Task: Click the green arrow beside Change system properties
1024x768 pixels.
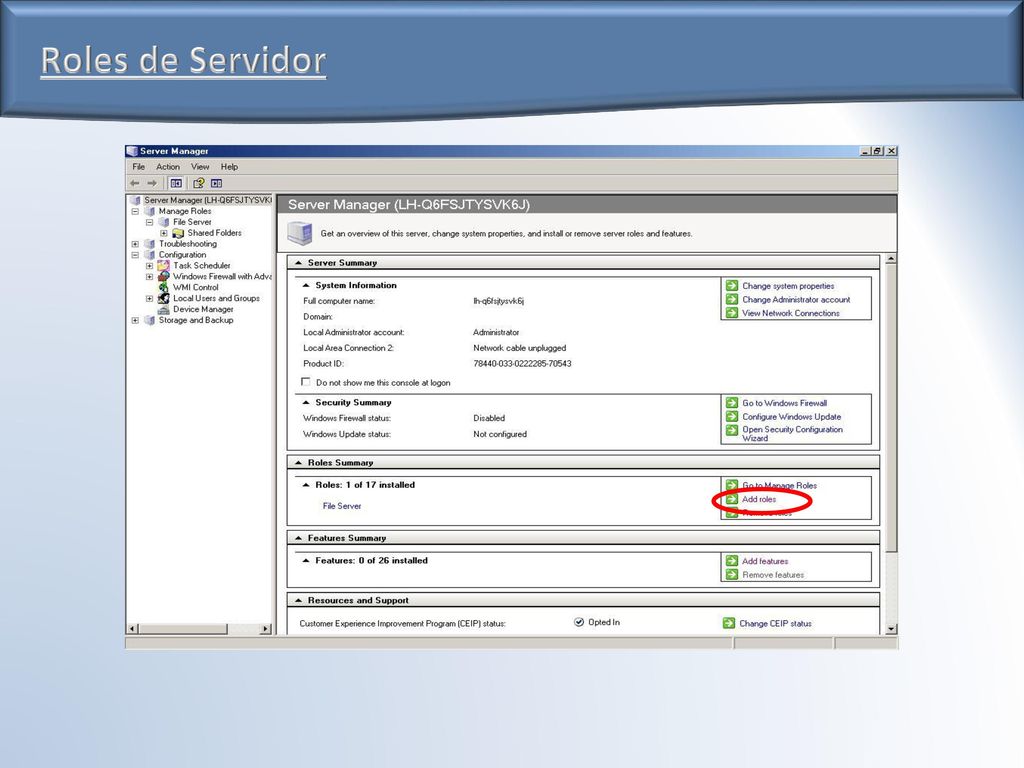Action: click(732, 286)
